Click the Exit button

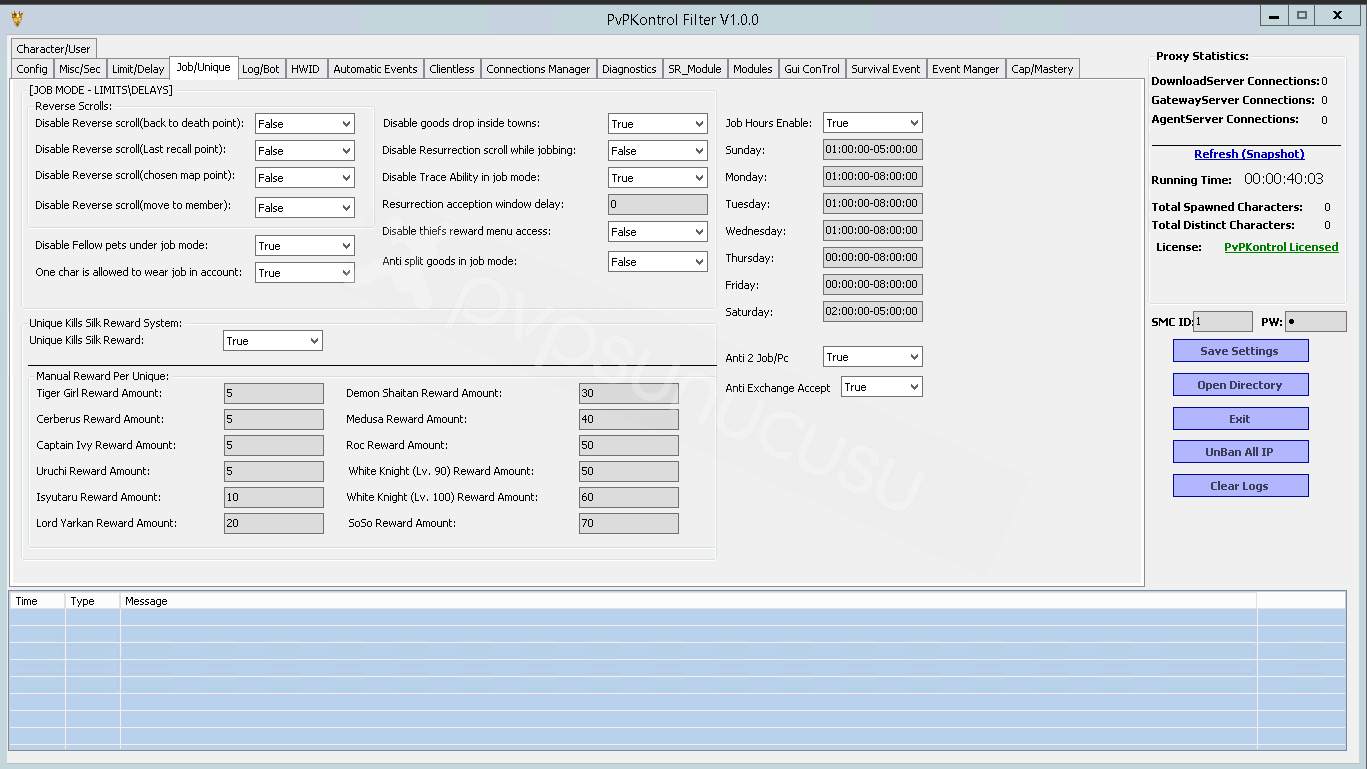point(1240,419)
